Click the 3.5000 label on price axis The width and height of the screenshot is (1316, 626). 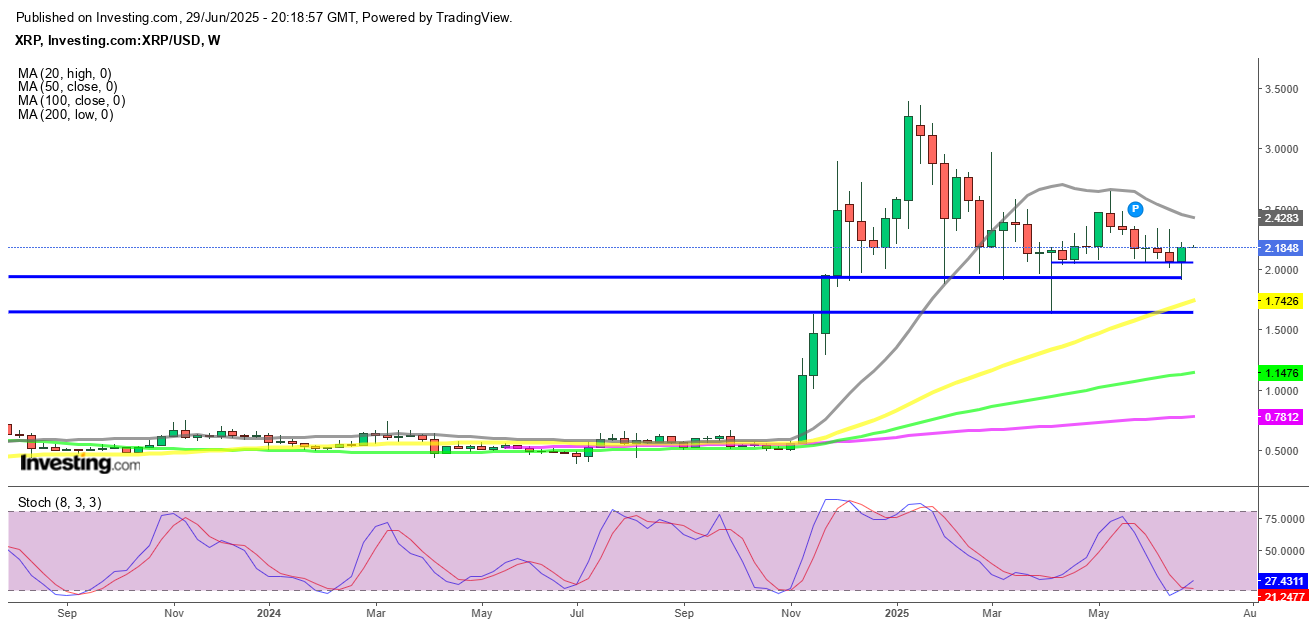1284,89
